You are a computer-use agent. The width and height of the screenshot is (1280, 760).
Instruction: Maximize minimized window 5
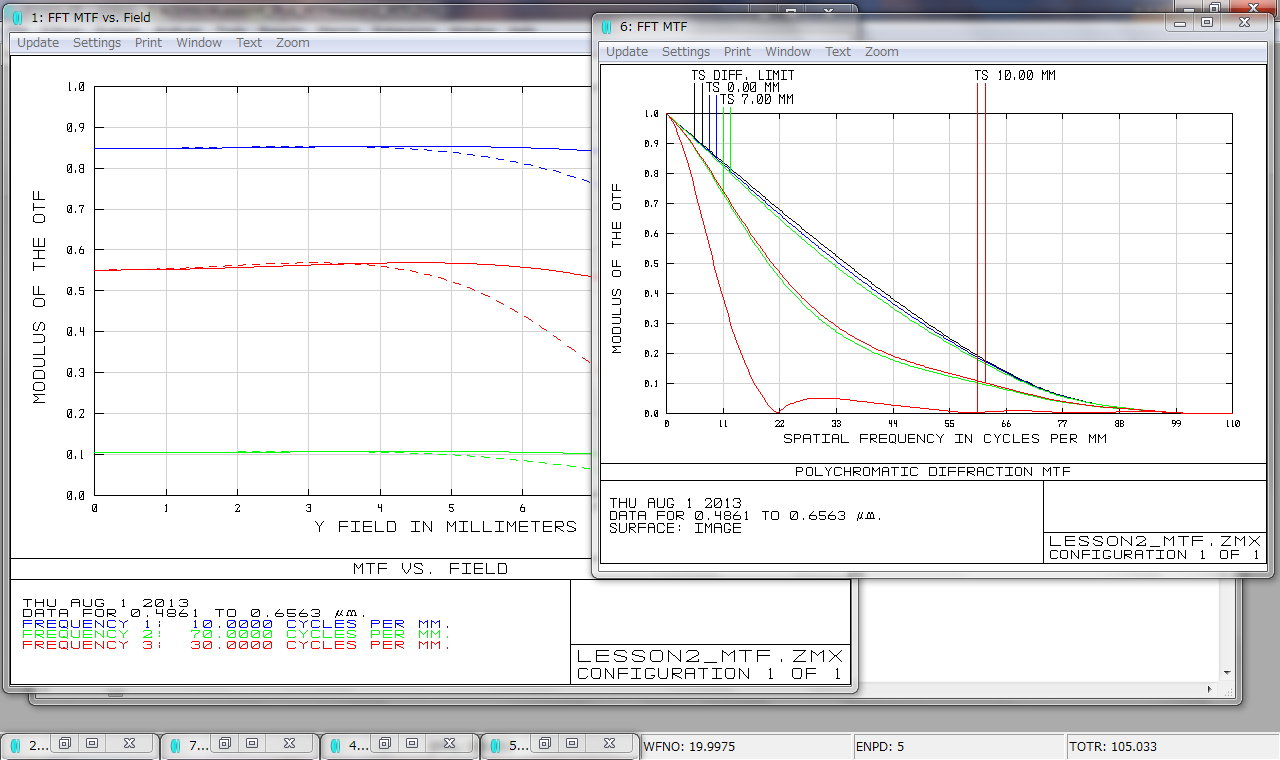click(572, 744)
